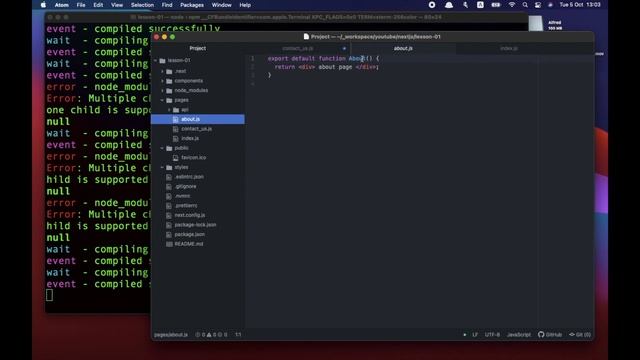Viewport: 640px width, 360px height.
Task: Open .gitignore file
Action: pos(185,186)
